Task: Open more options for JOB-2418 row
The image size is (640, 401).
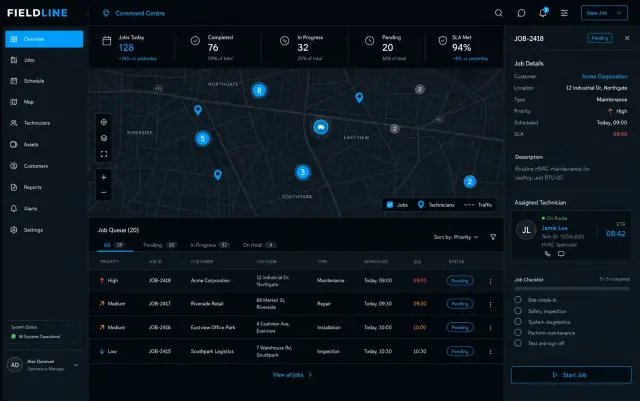Action: coord(490,281)
